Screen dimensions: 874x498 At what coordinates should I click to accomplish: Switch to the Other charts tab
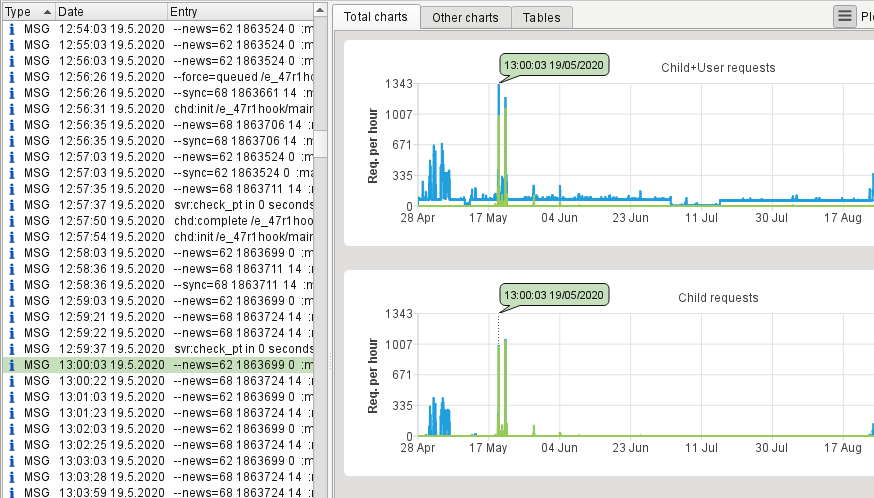coord(465,17)
